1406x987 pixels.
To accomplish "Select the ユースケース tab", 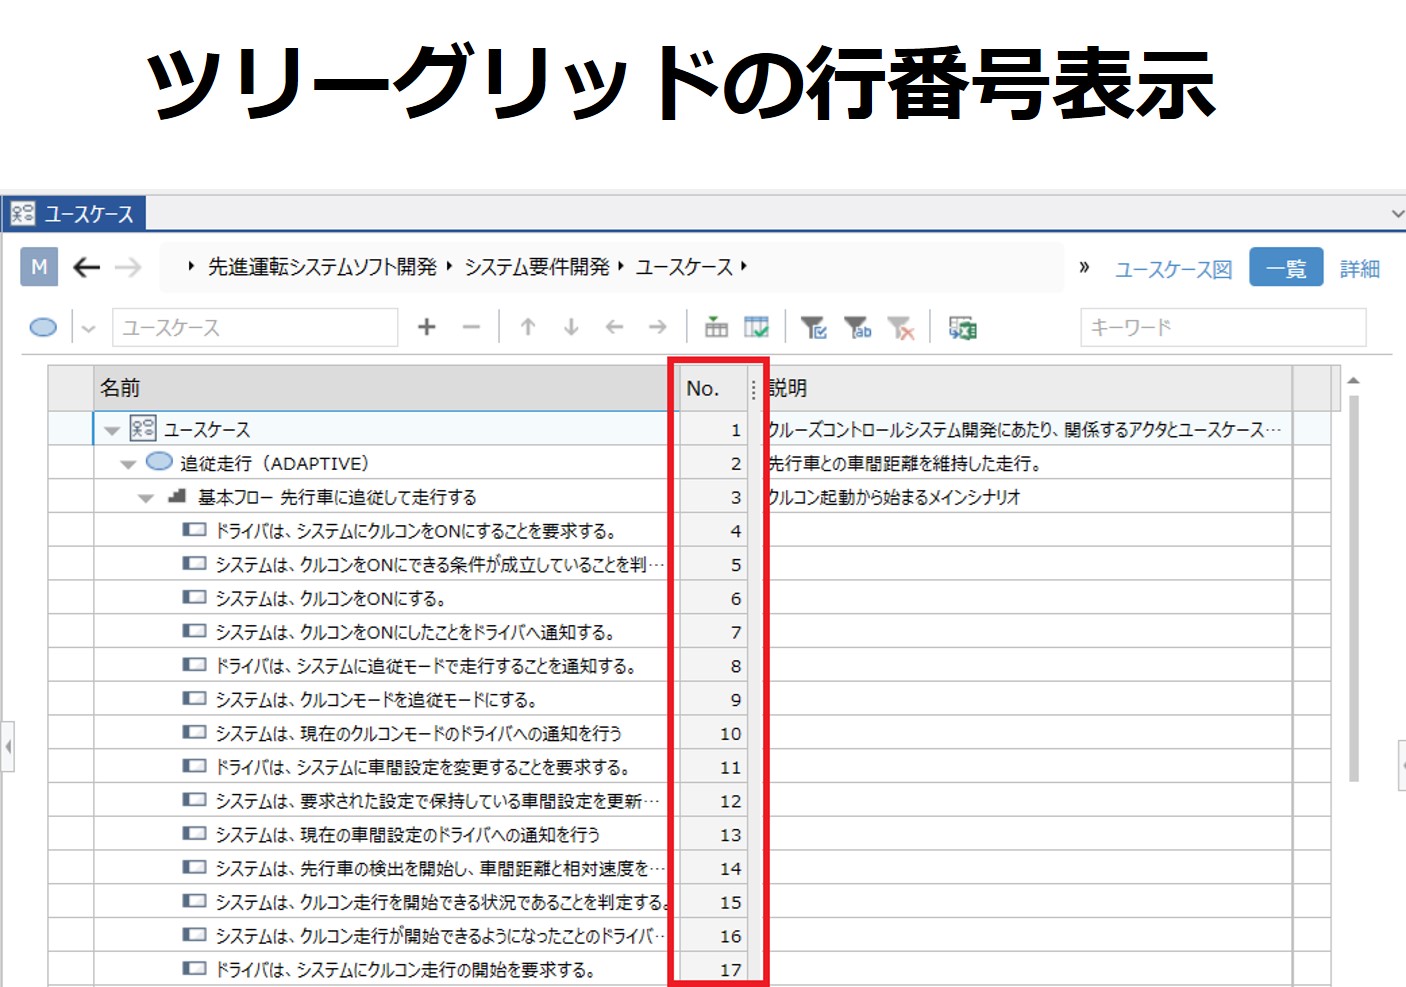I will (74, 213).
